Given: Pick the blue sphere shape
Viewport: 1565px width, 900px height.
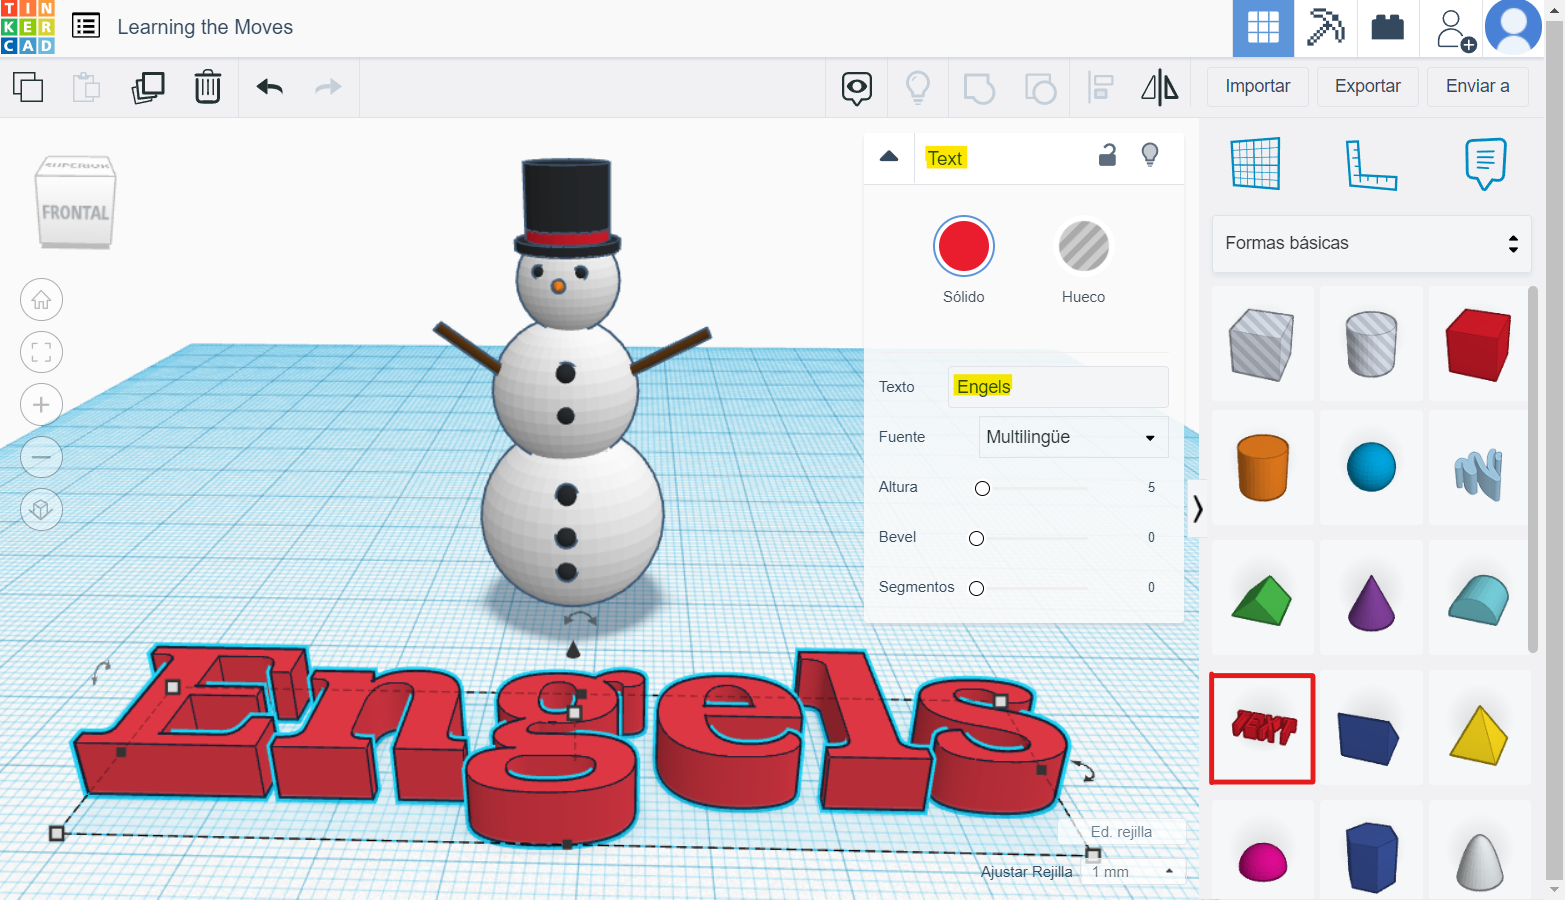Looking at the screenshot, I should pyautogui.click(x=1371, y=467).
